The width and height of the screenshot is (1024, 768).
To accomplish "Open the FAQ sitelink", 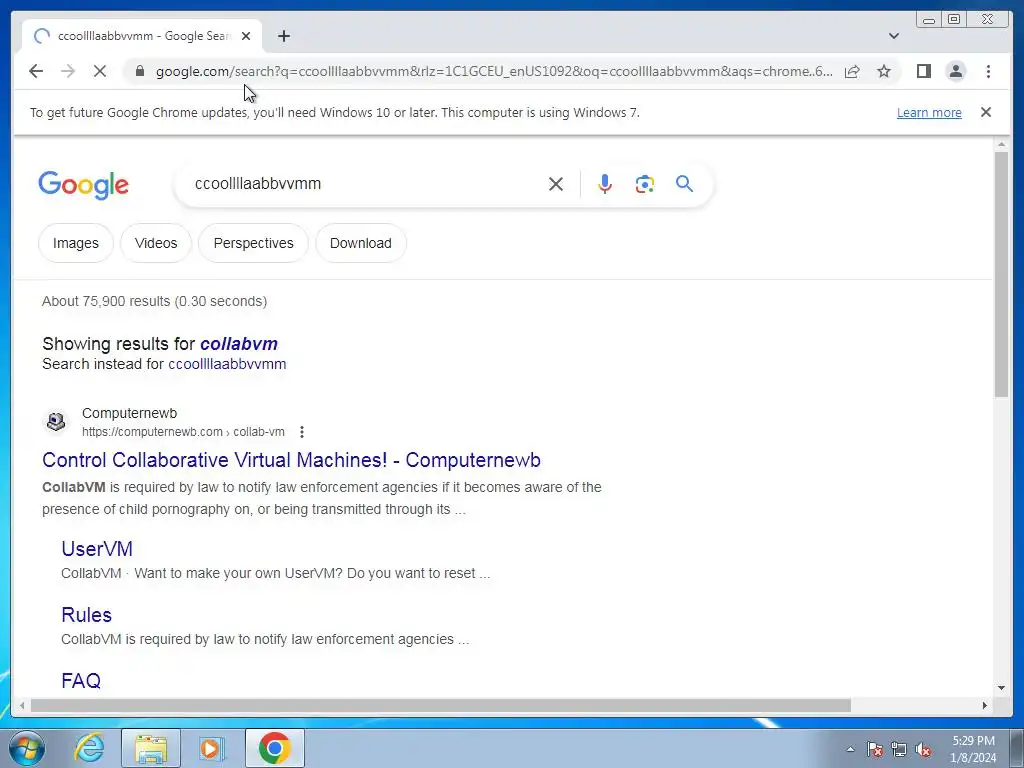I will coord(81,680).
